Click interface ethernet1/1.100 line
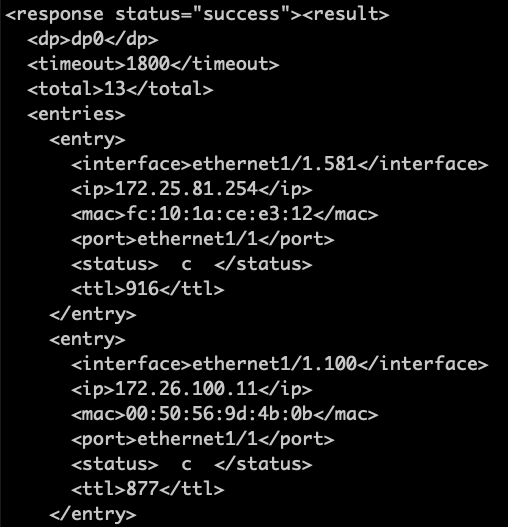This screenshot has height=527, width=508. click(280, 364)
